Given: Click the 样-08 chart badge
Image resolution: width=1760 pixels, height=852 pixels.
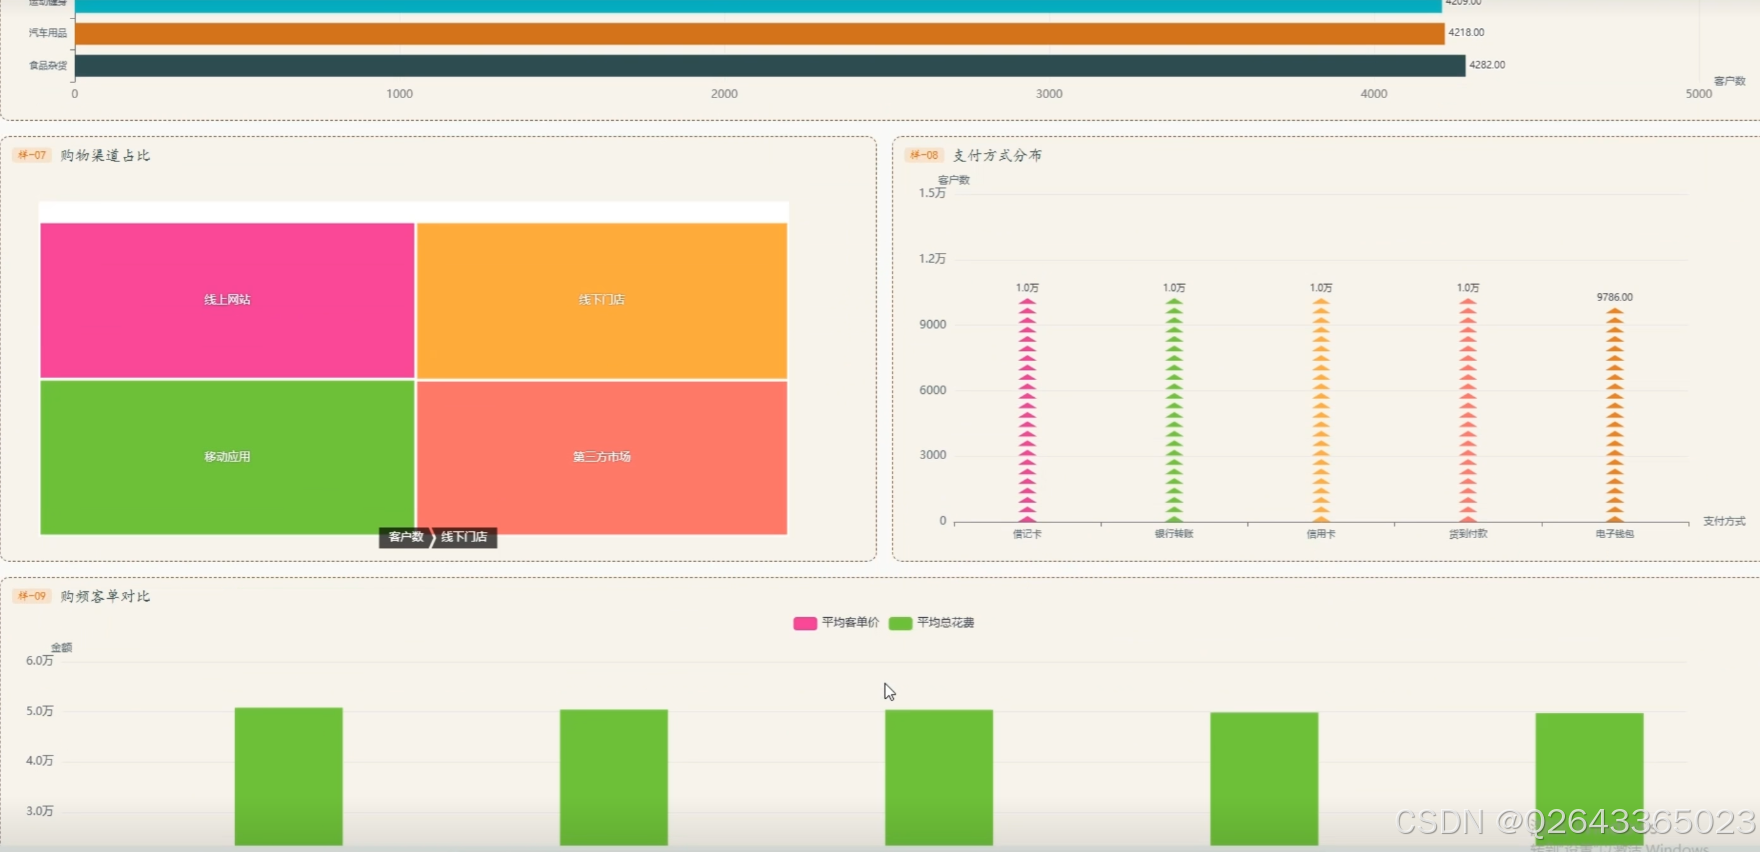Looking at the screenshot, I should coord(924,155).
